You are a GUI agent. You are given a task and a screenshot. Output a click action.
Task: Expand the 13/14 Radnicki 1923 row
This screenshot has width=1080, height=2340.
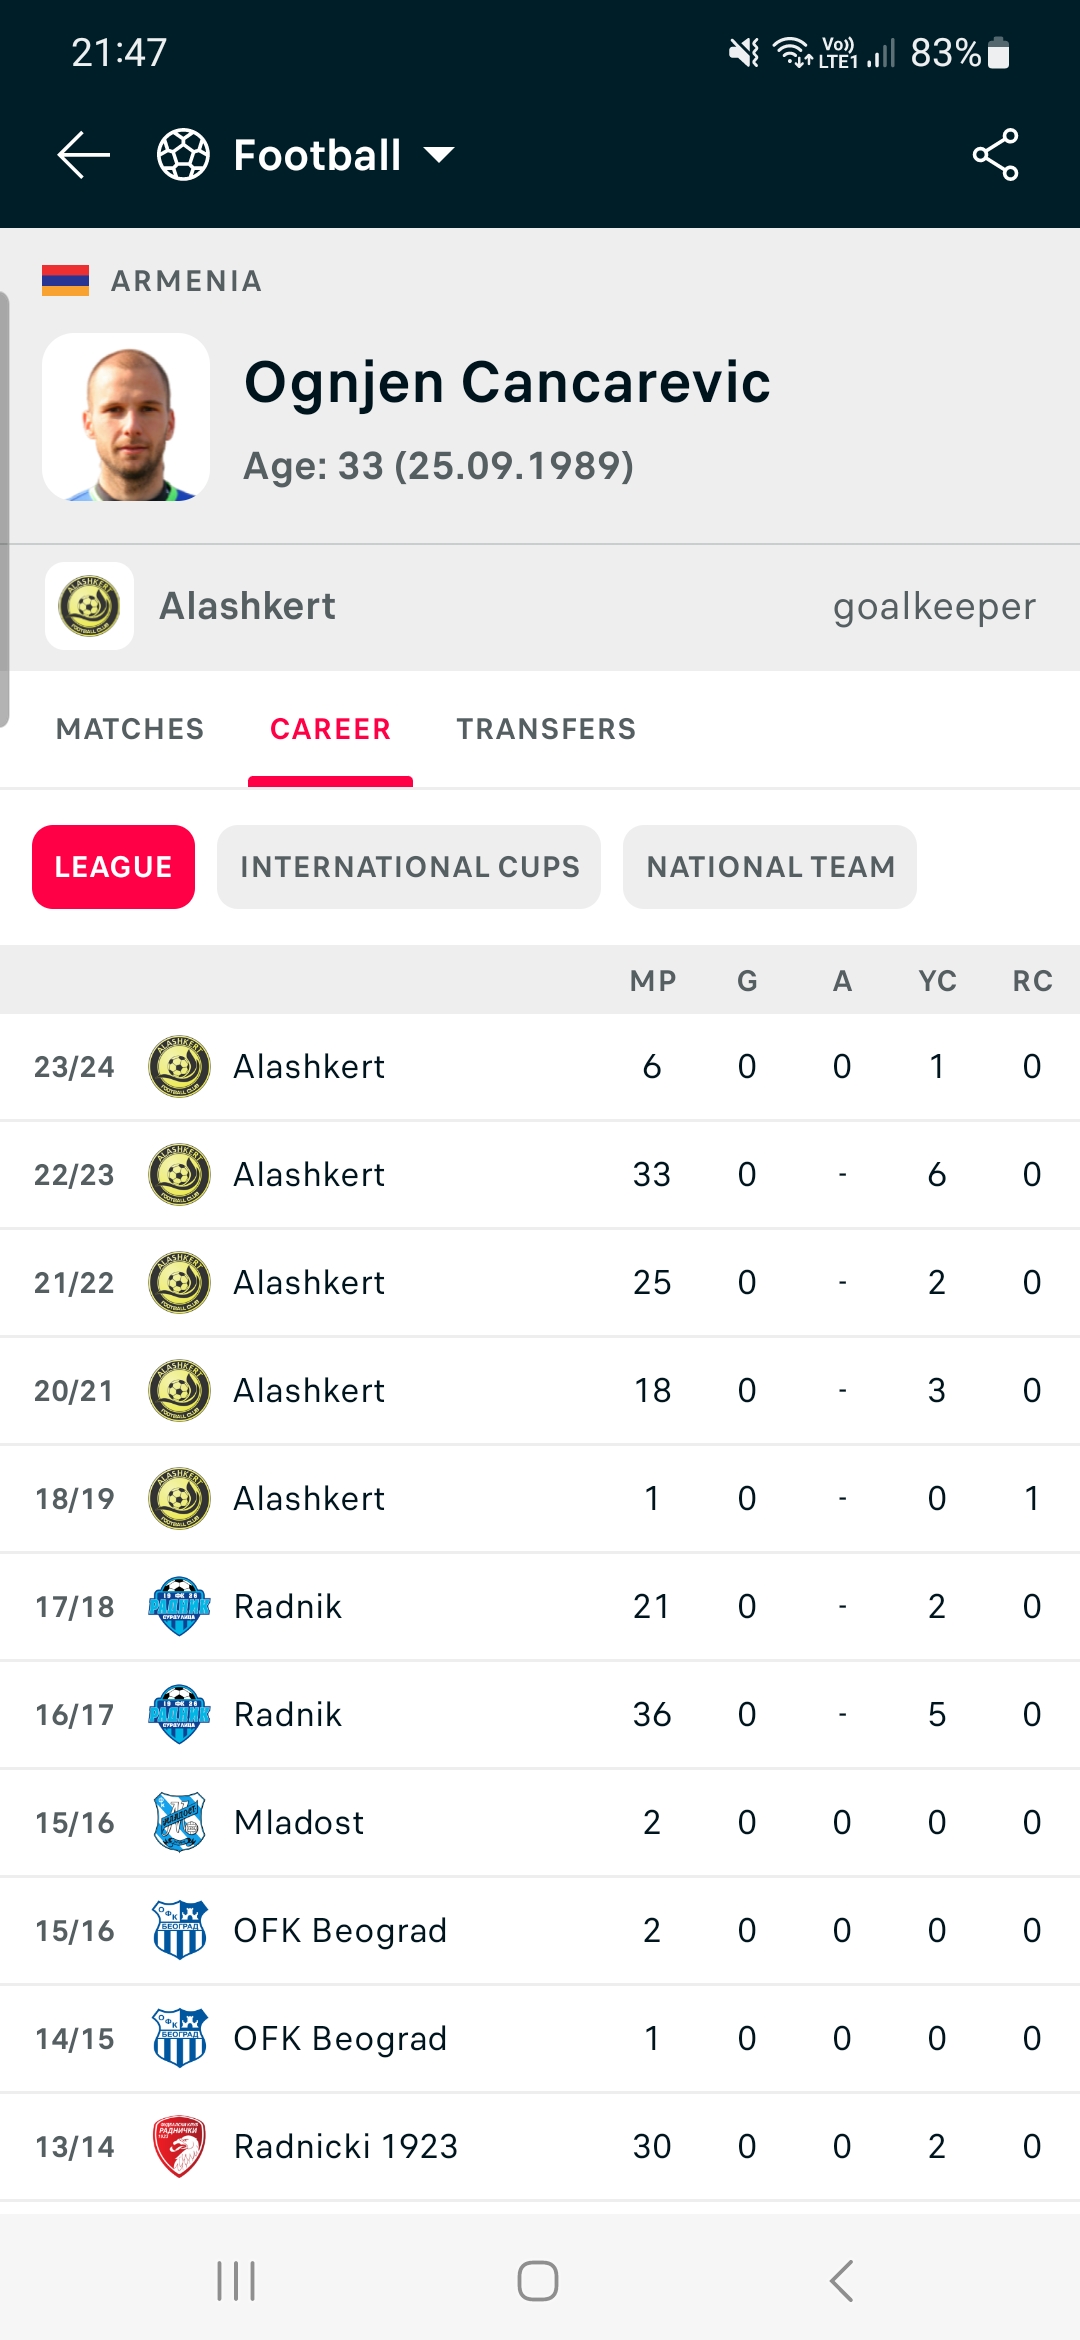pos(540,2145)
